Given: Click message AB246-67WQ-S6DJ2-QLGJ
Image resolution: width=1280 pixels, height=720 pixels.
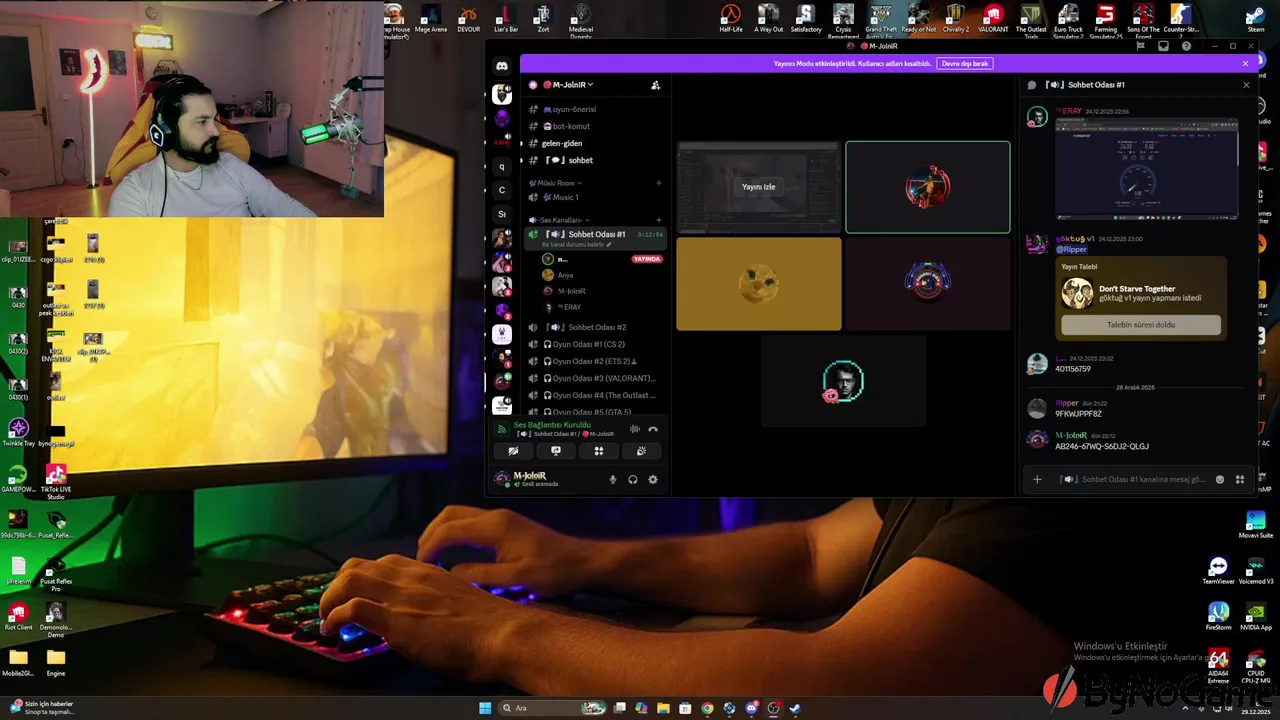Looking at the screenshot, I should (1102, 446).
